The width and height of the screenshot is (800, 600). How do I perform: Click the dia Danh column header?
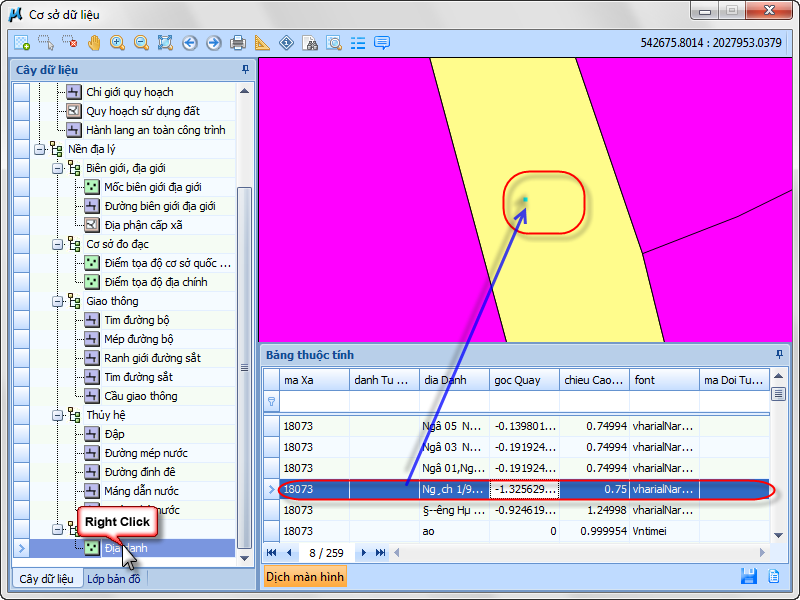coord(453,380)
